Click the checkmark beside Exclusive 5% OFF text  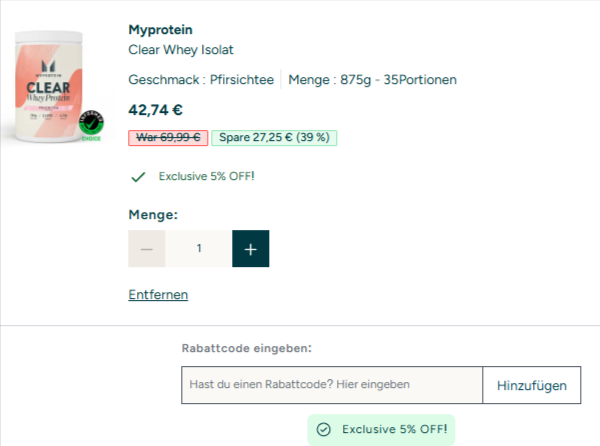[x=138, y=177]
